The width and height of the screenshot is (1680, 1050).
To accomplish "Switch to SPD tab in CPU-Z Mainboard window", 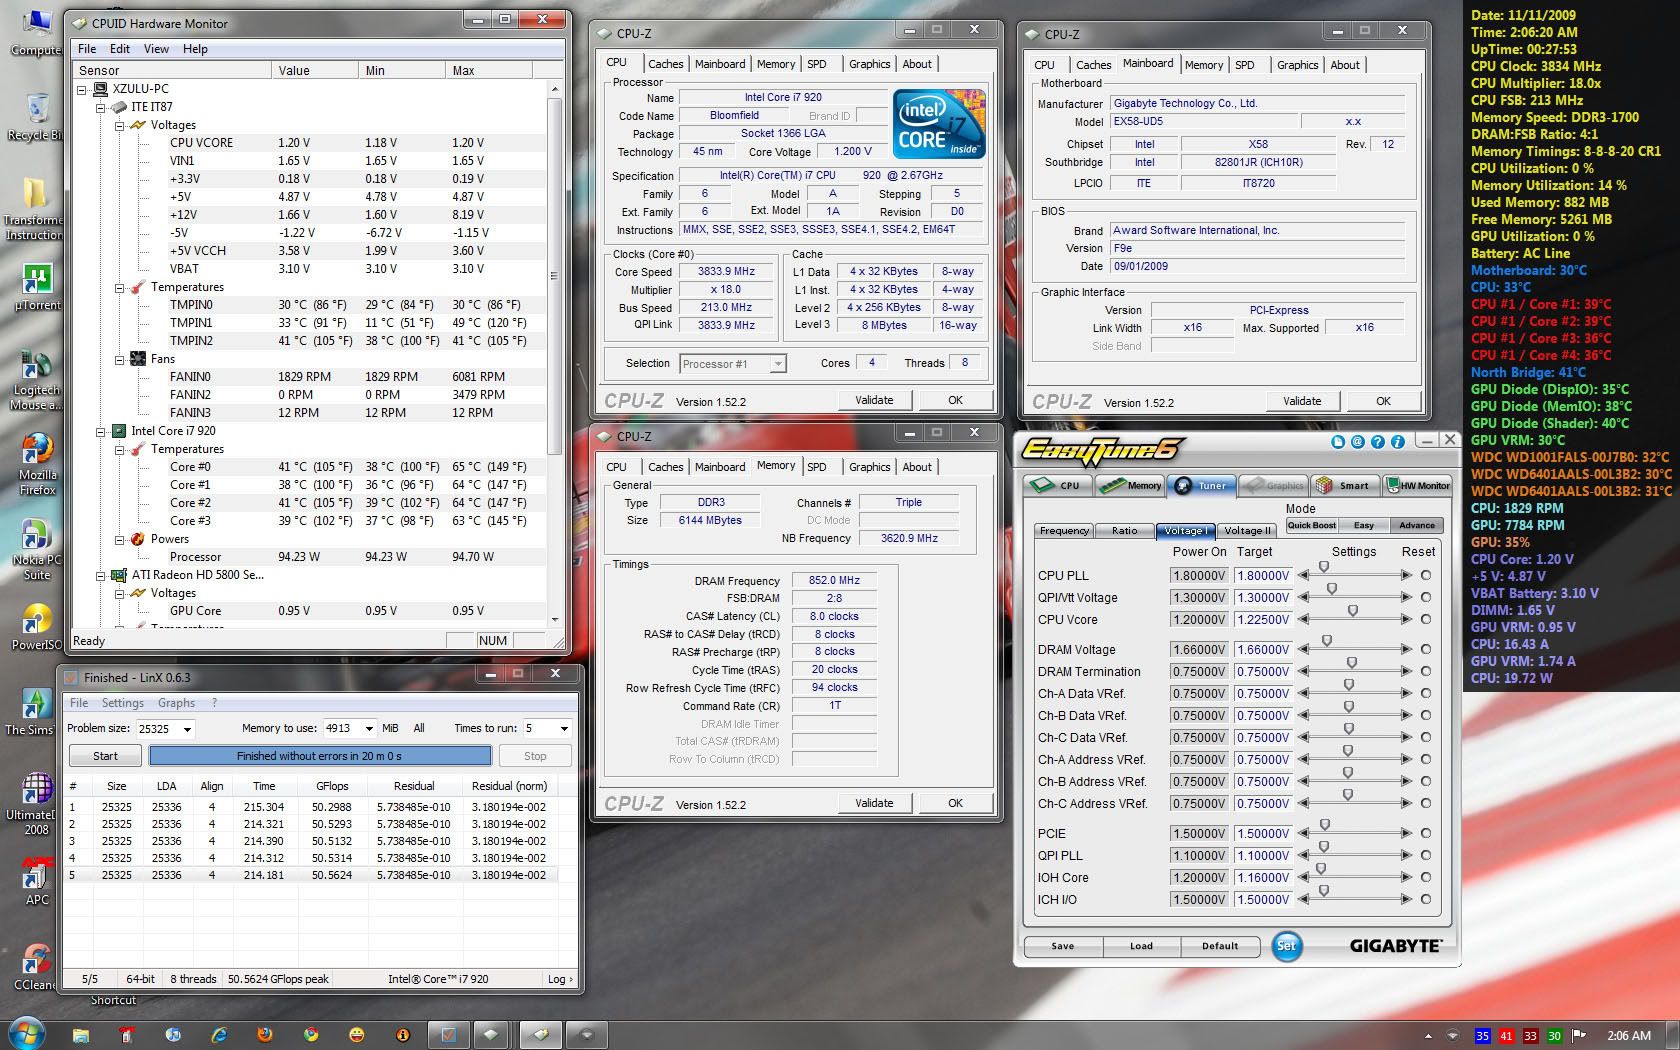I will click(x=1244, y=64).
